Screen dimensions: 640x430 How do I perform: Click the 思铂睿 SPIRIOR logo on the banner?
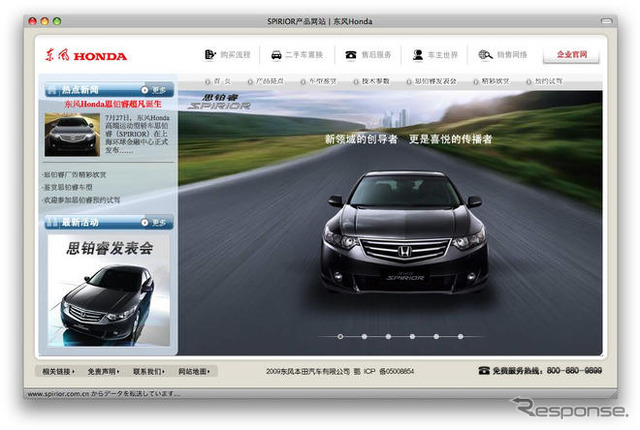click(x=220, y=102)
